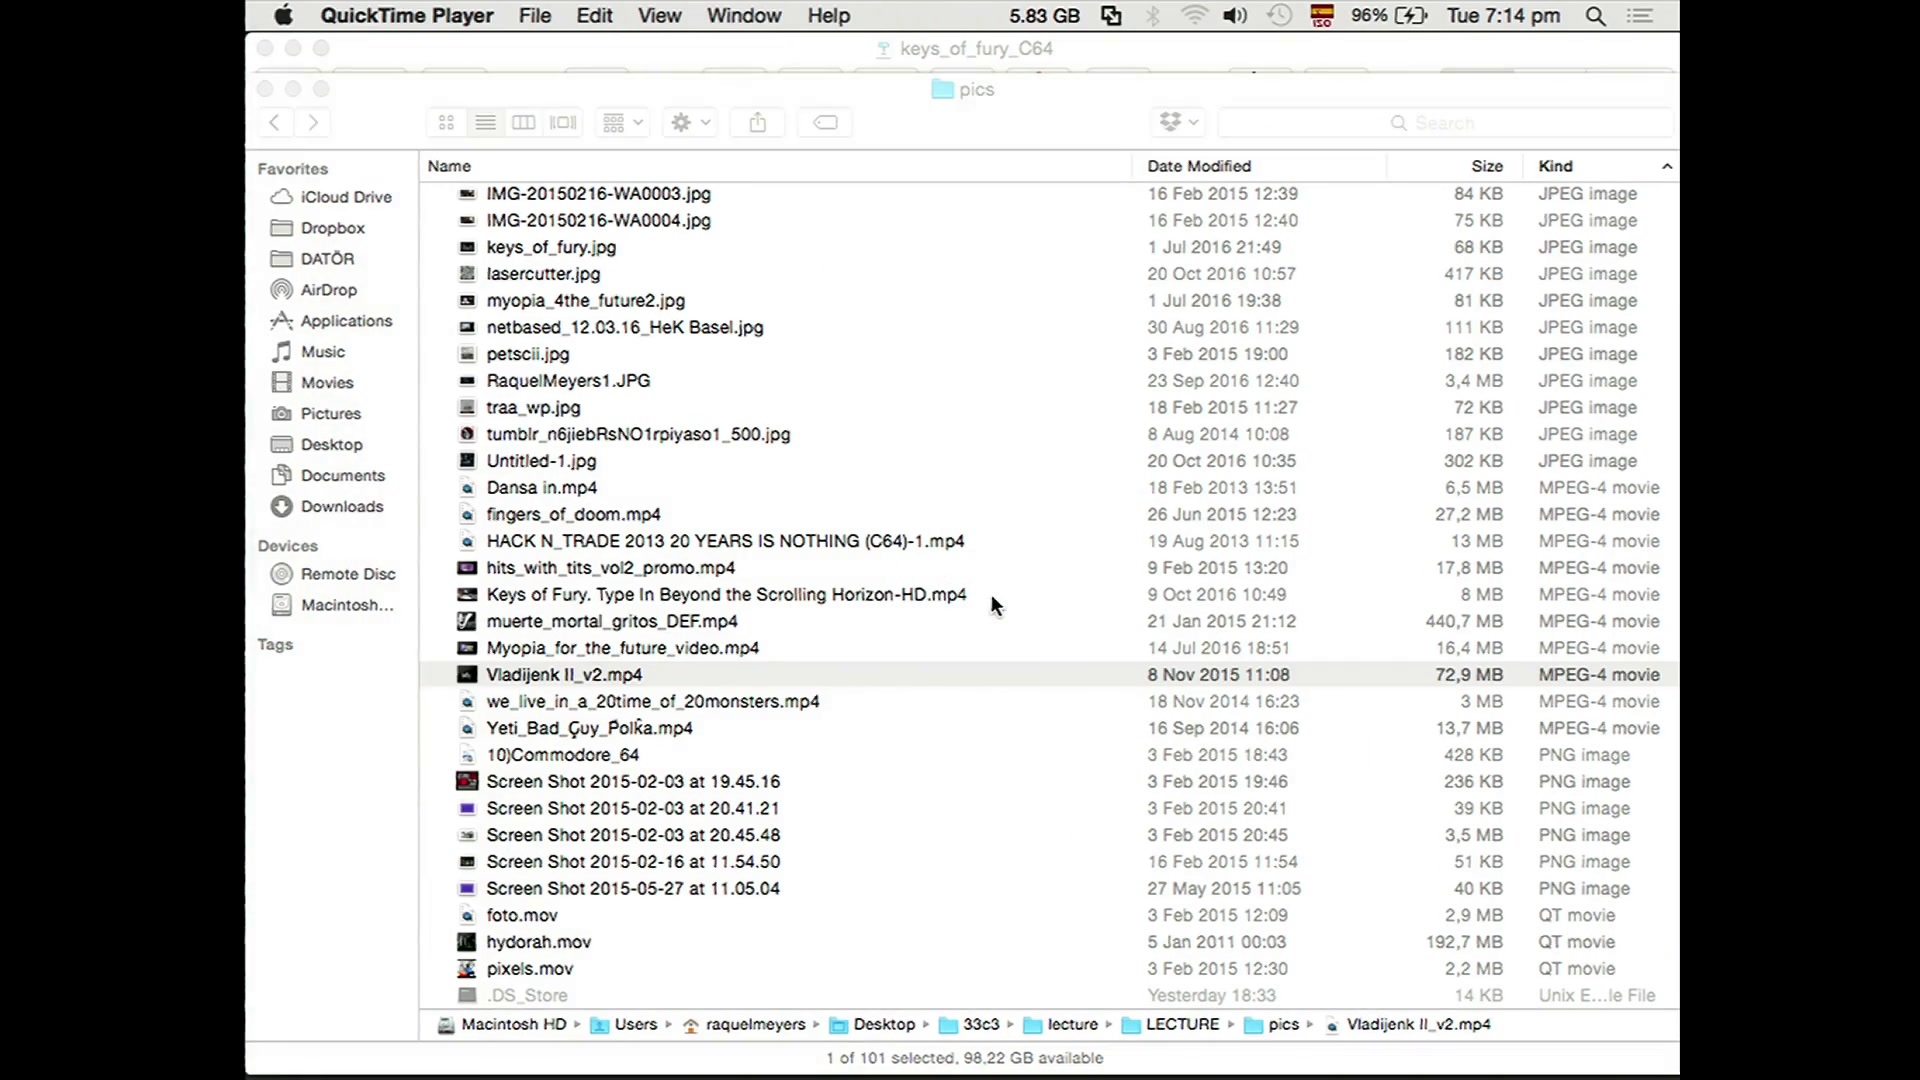Click the Share toolbar button
The width and height of the screenshot is (1920, 1080).
click(758, 122)
